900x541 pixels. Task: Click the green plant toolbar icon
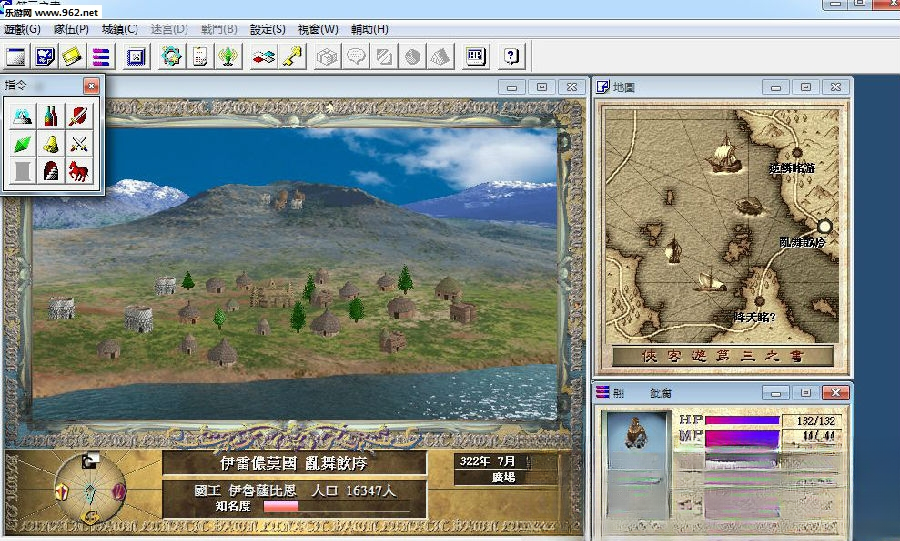pyautogui.click(x=228, y=56)
